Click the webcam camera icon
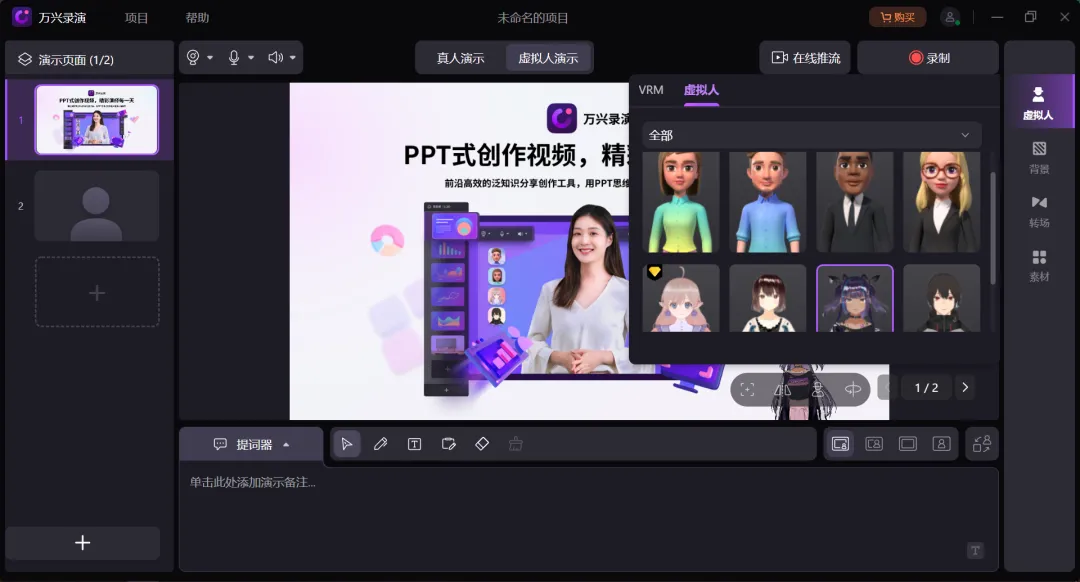 pos(193,58)
